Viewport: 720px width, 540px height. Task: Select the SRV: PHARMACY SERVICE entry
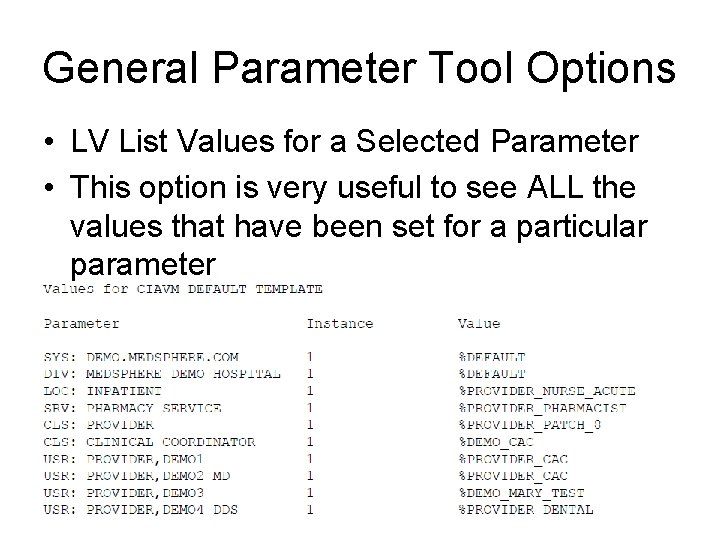click(x=132, y=408)
